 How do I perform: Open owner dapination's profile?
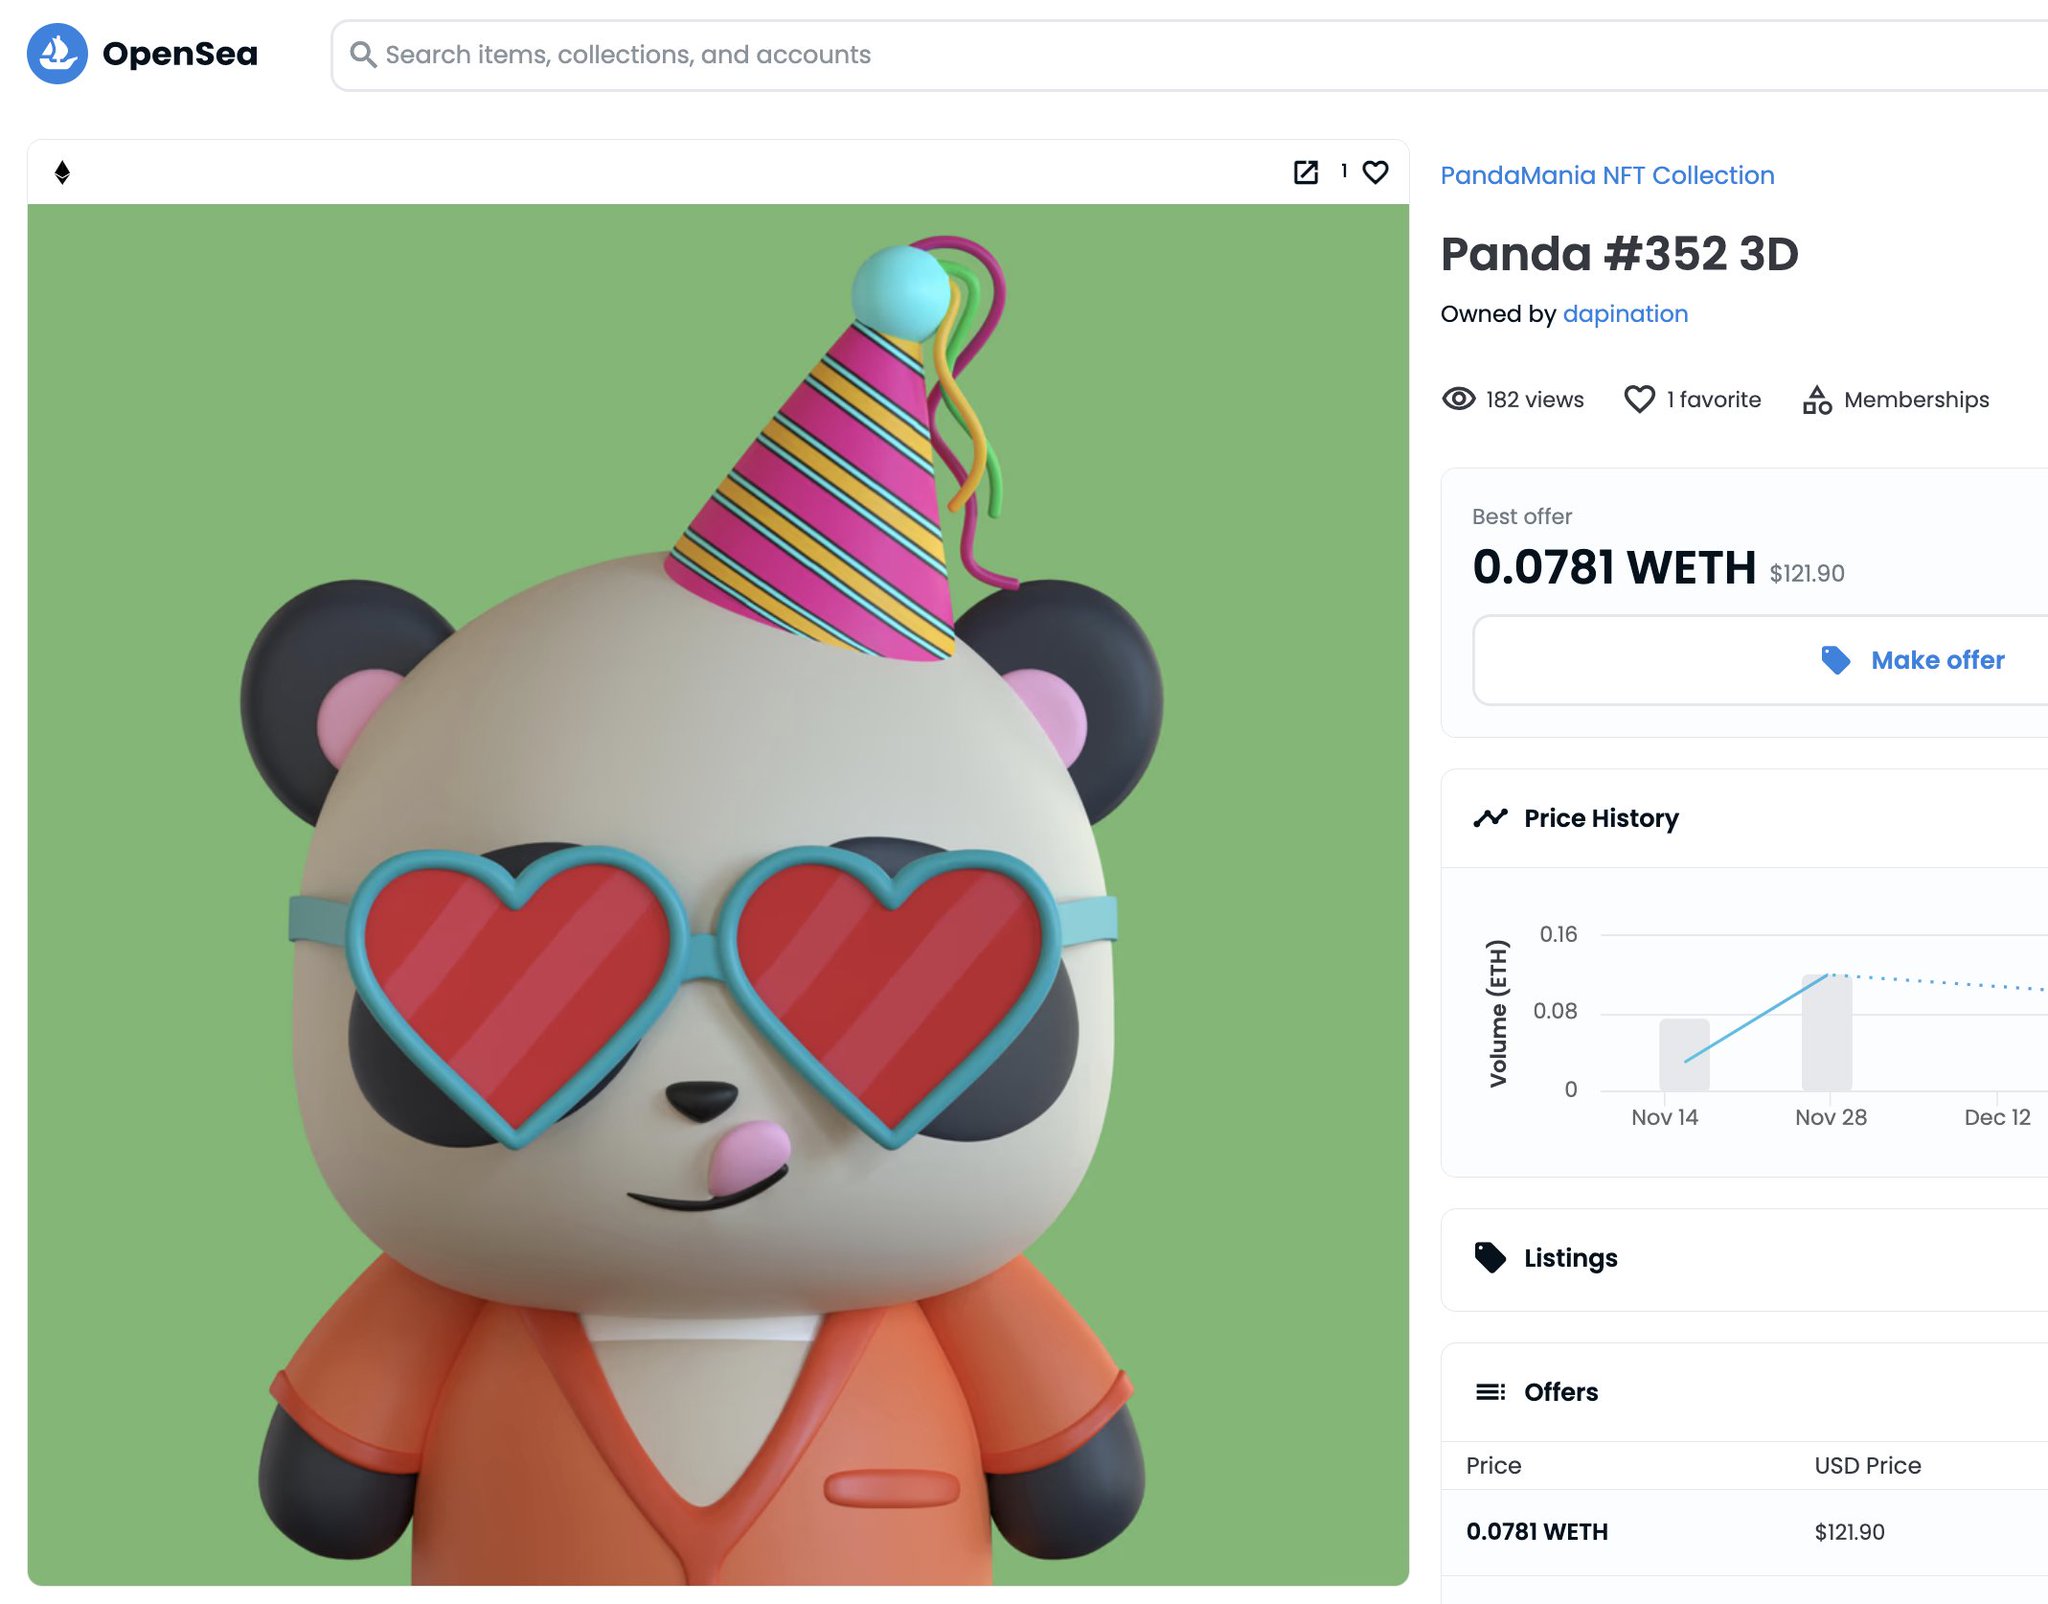coord(1624,314)
